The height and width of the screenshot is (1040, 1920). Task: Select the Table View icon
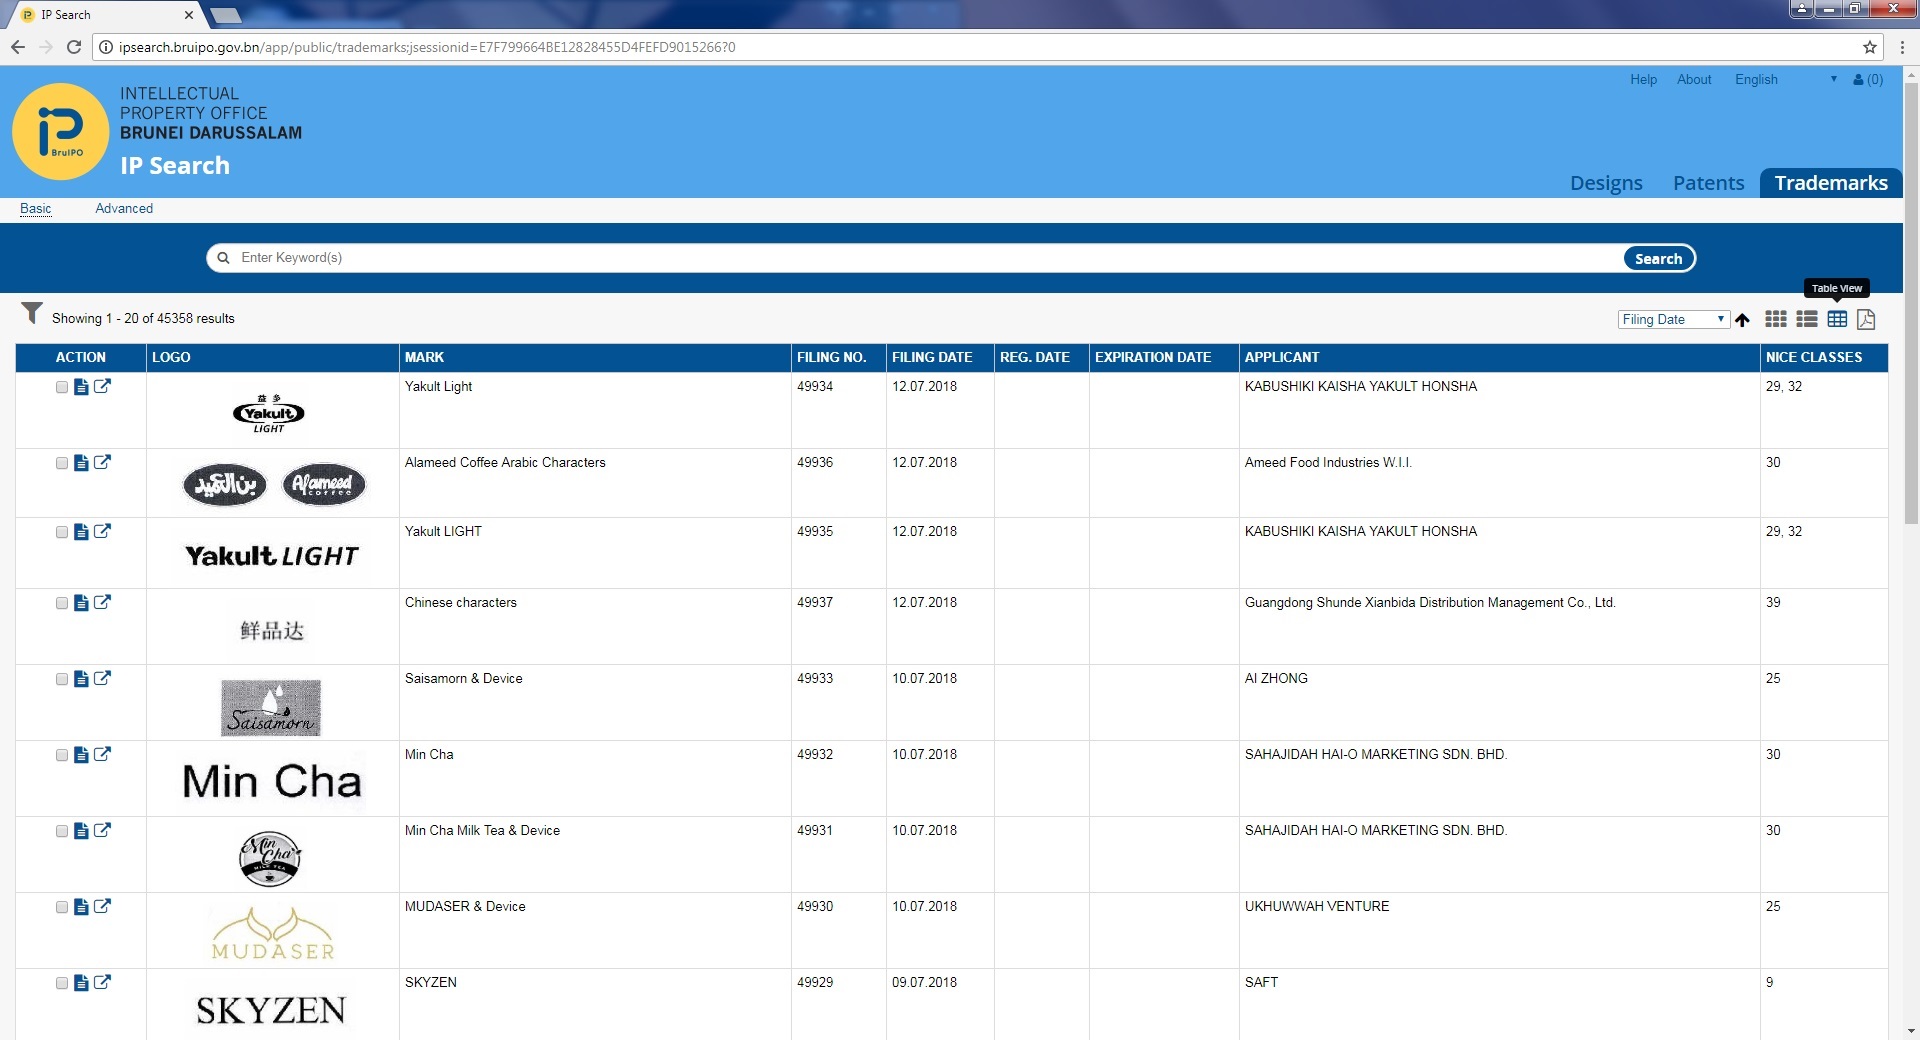(1837, 319)
